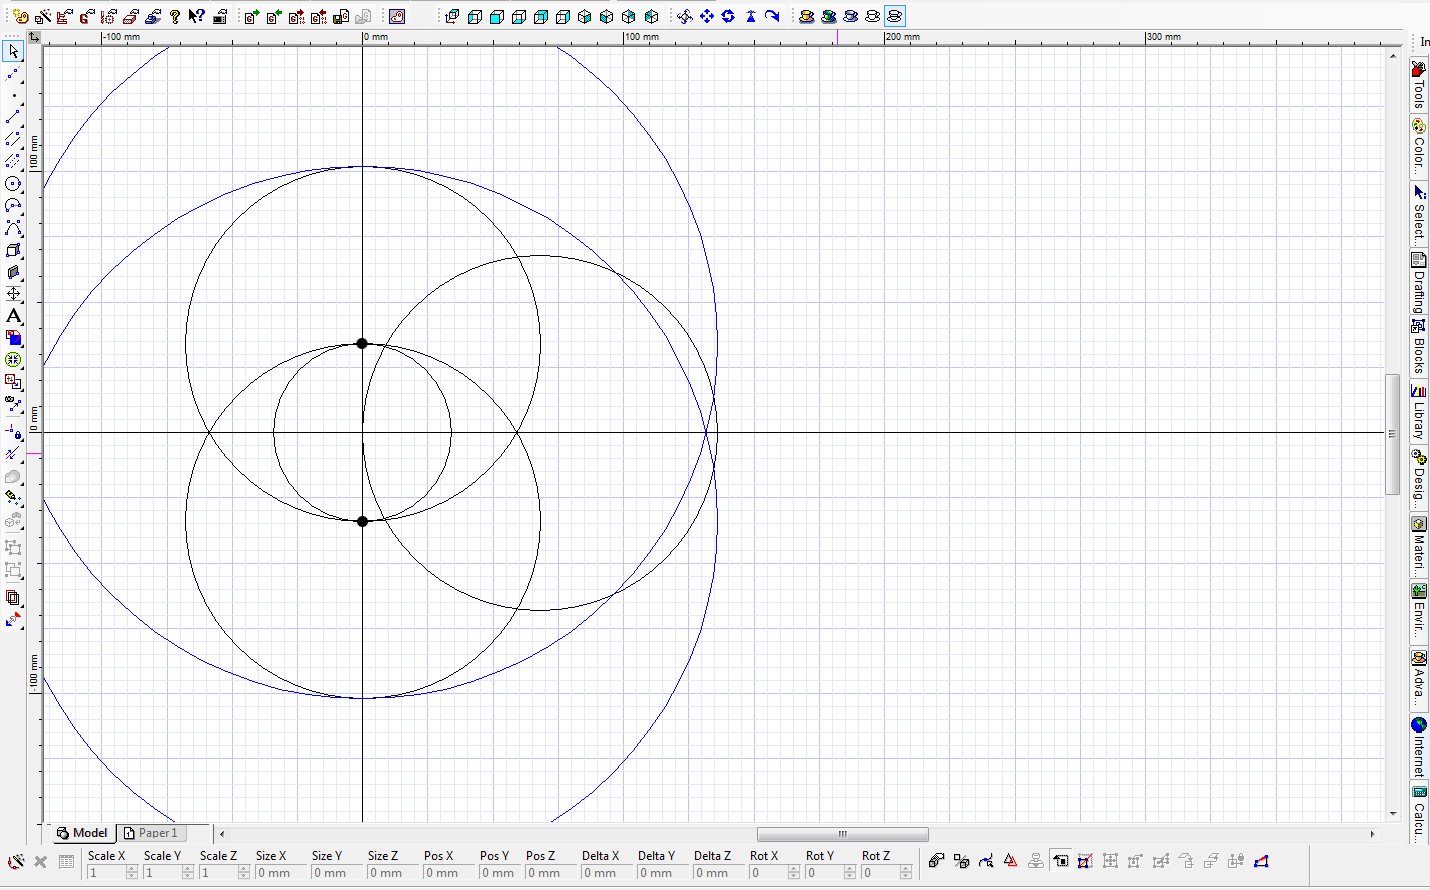1430x890 pixels.
Task: Open the Tools palette tab
Action: pyautogui.click(x=1419, y=85)
